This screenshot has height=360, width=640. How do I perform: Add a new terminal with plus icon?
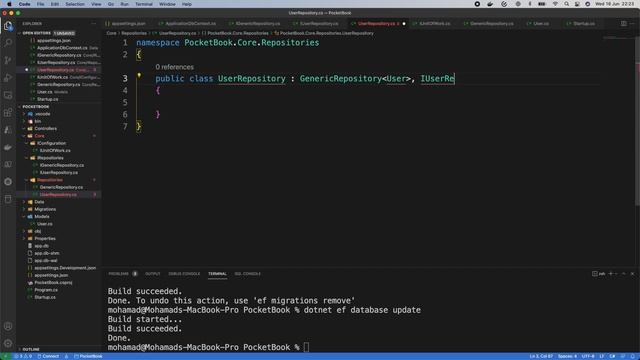(611, 273)
